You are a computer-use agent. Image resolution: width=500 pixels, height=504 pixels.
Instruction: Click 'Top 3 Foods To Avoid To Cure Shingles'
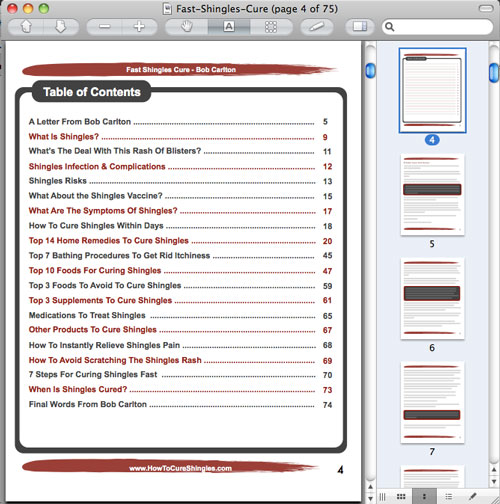(105, 285)
